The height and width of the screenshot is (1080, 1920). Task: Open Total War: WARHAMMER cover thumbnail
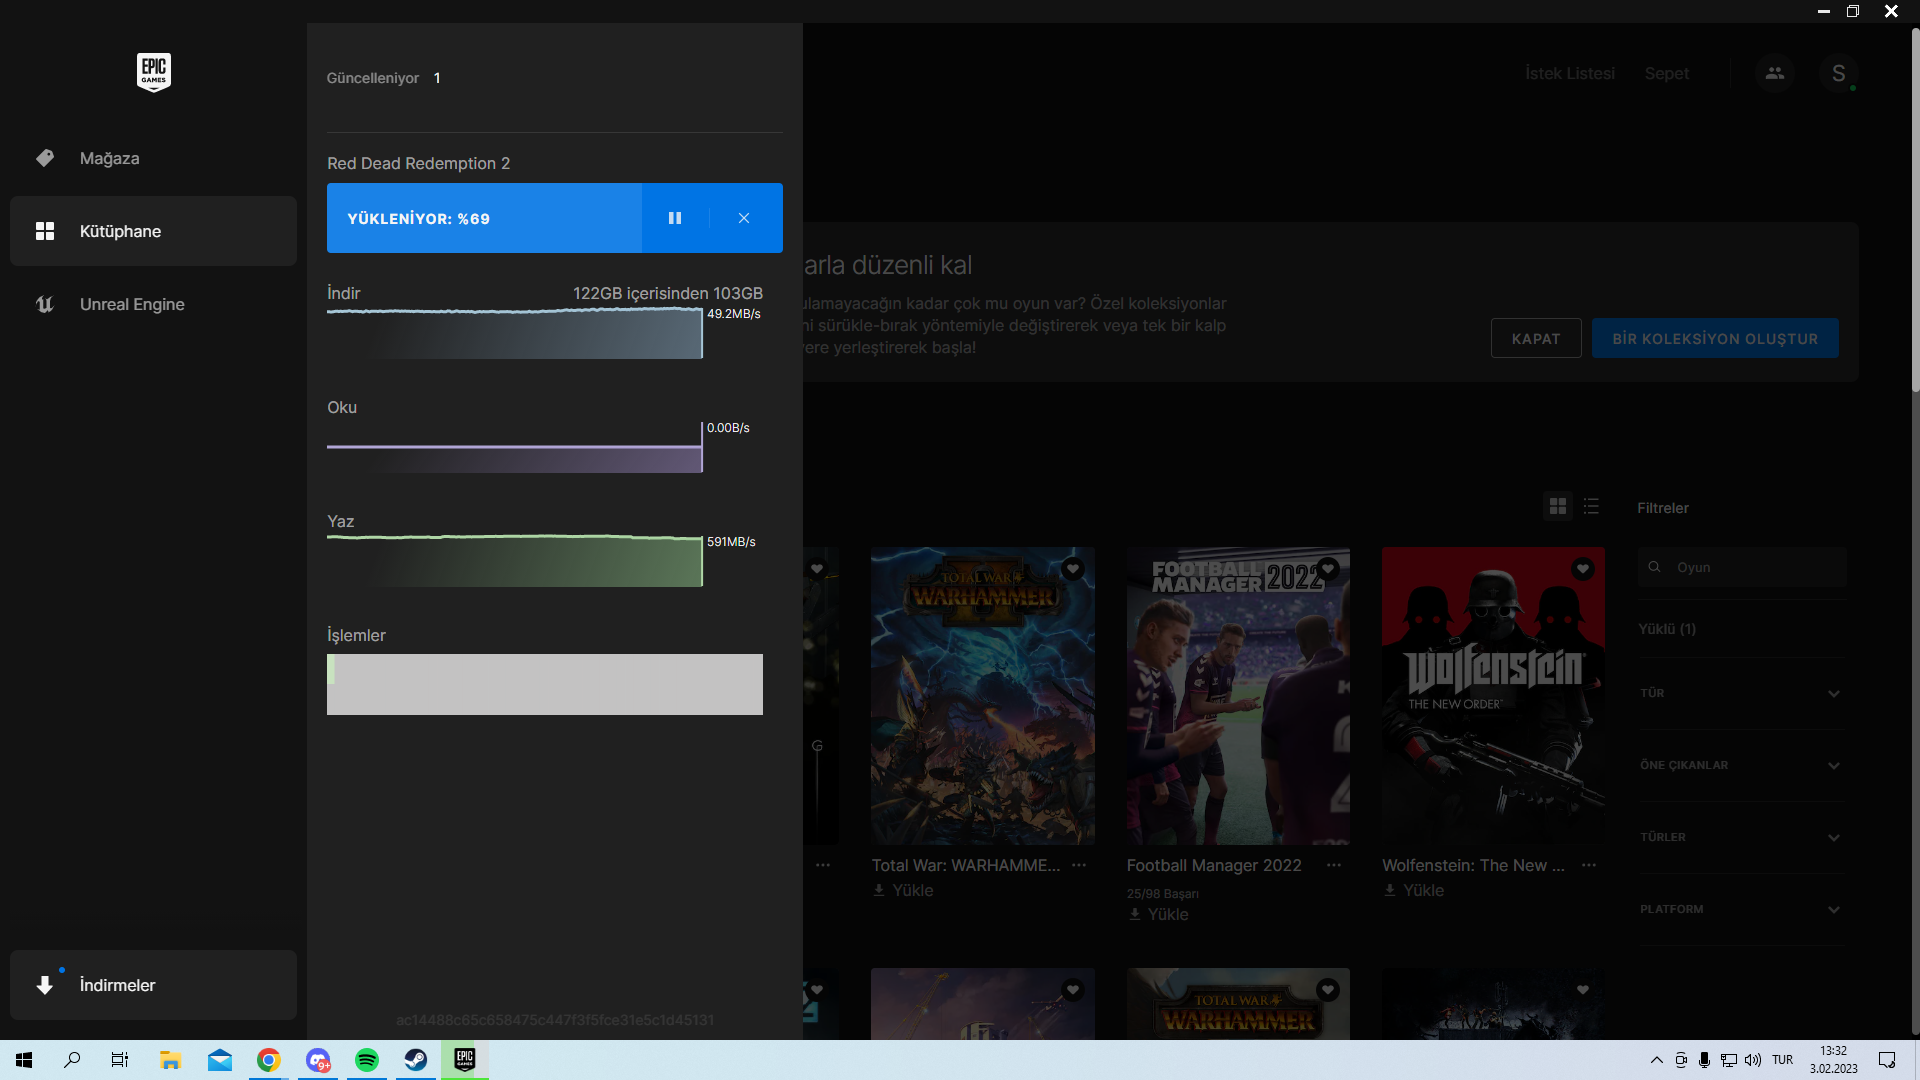point(983,696)
